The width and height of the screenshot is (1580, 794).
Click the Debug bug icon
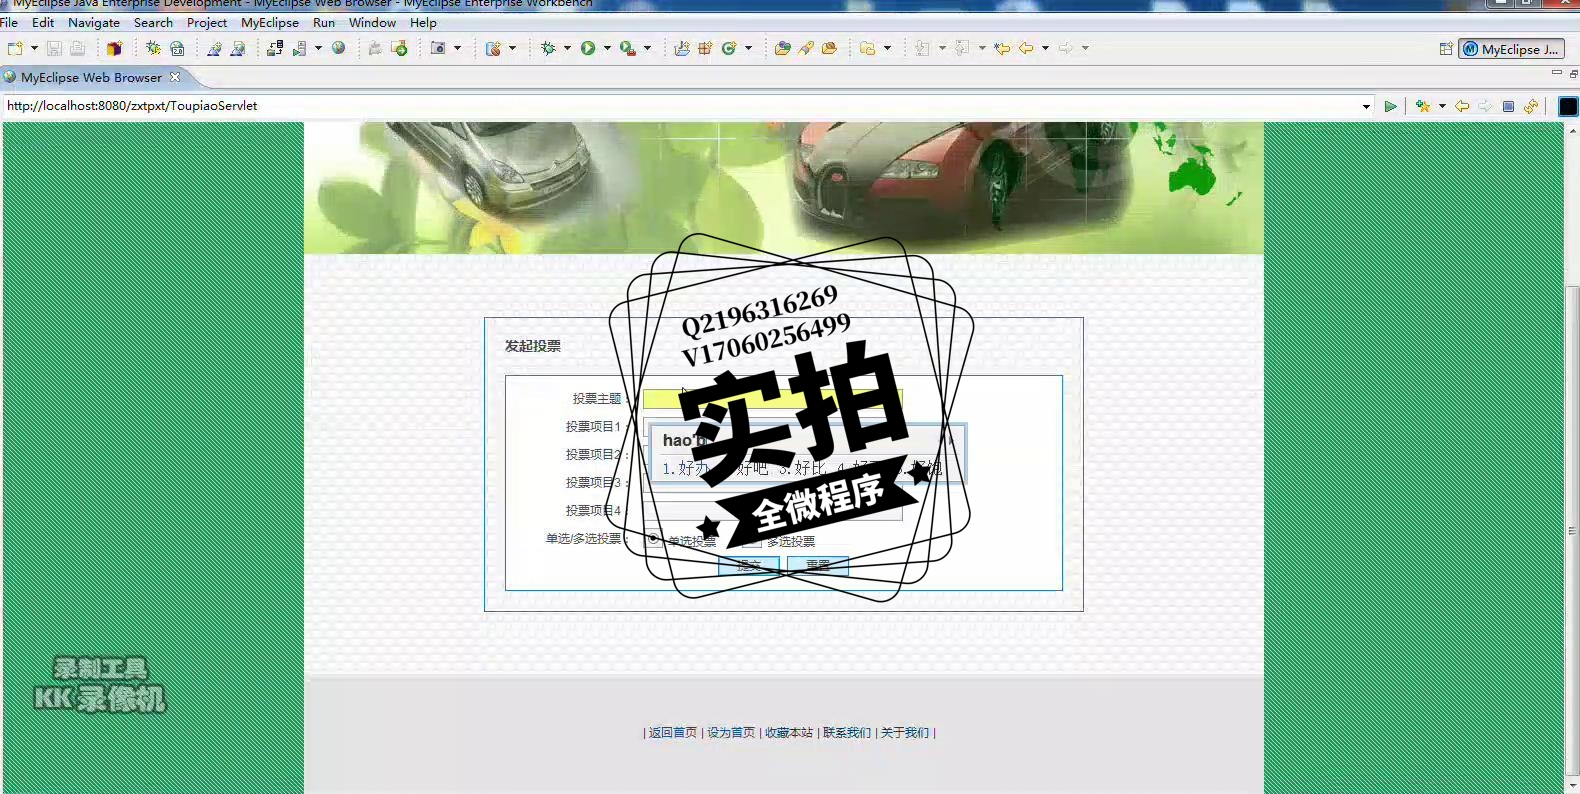pyautogui.click(x=548, y=48)
